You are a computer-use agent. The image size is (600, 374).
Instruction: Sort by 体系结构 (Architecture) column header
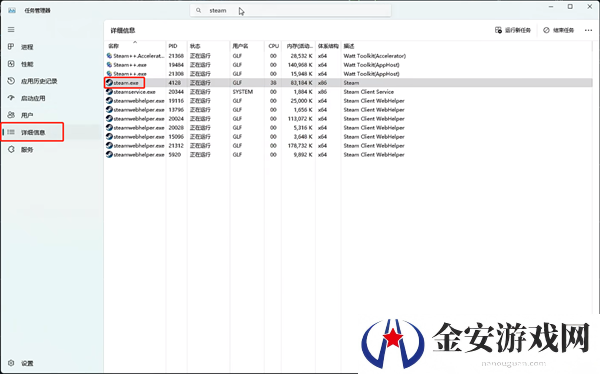click(x=328, y=46)
